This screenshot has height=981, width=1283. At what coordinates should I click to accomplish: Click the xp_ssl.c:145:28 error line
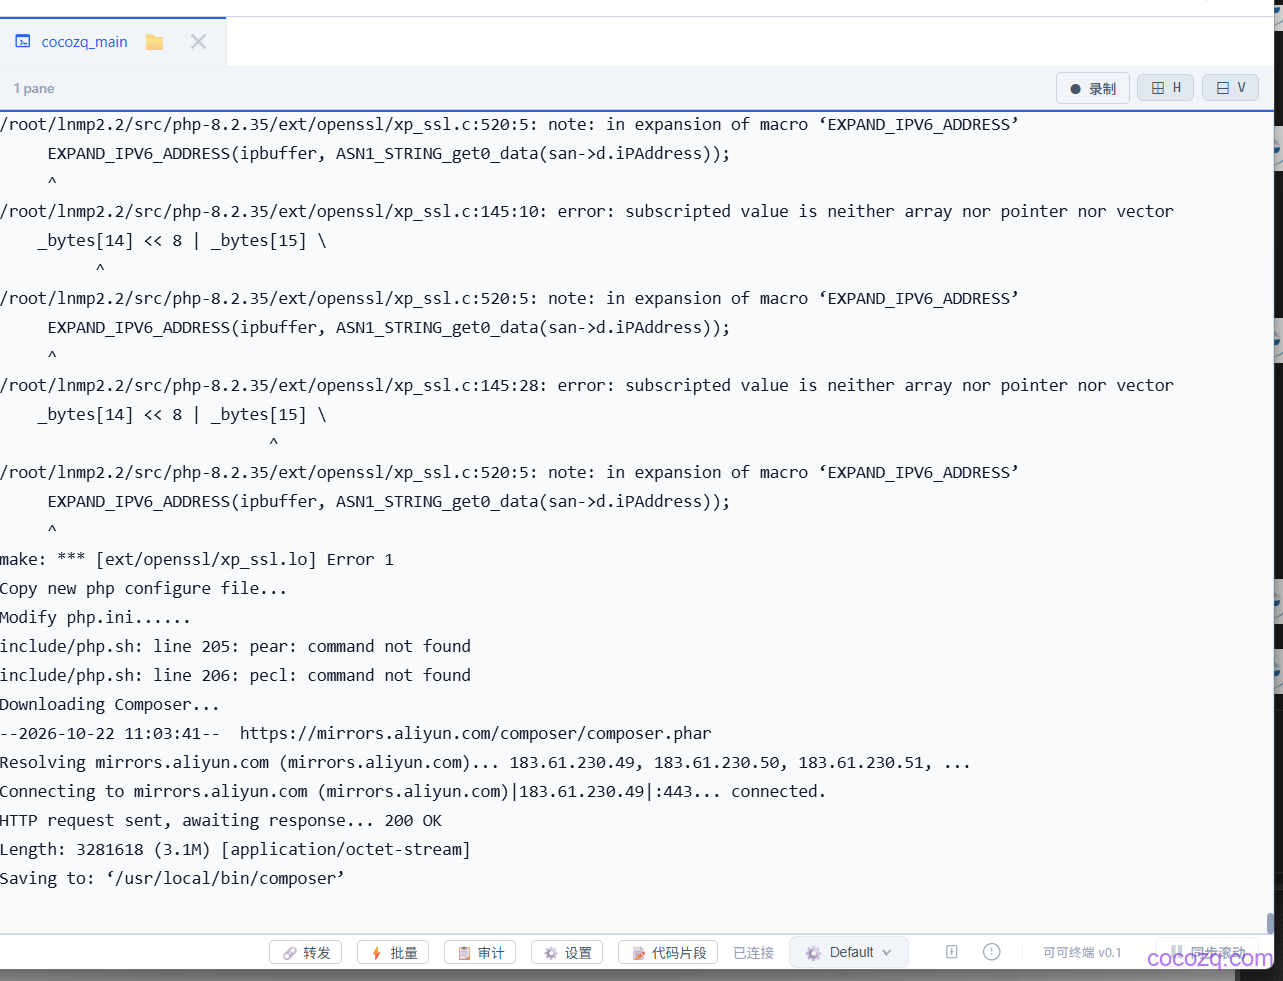coord(587,386)
